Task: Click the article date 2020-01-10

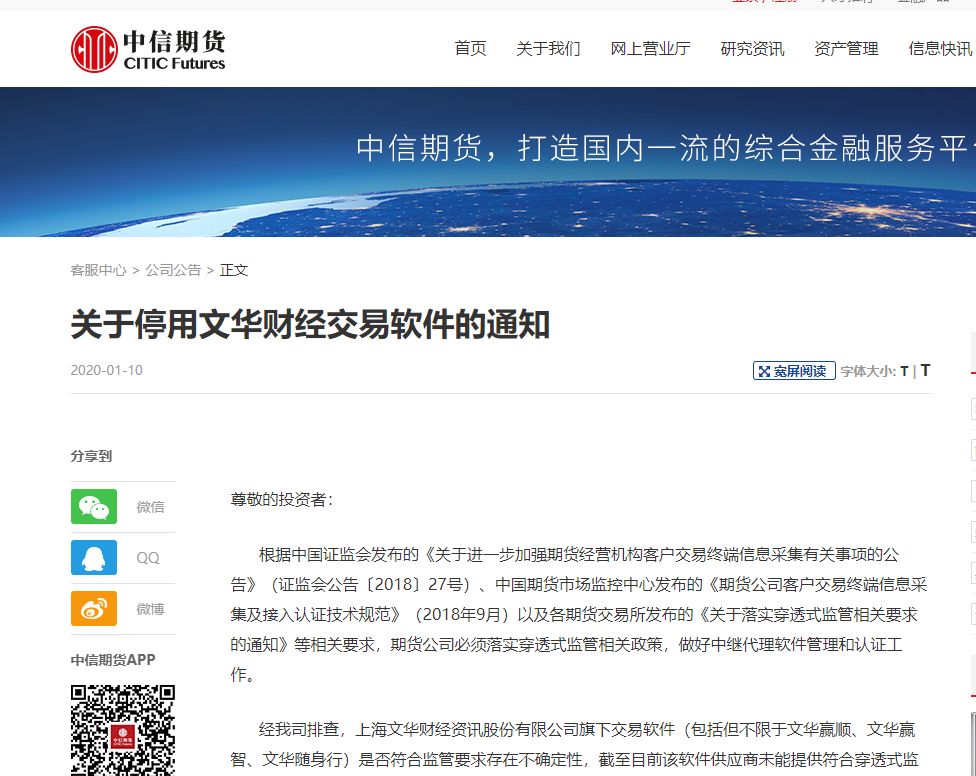Action: [106, 370]
